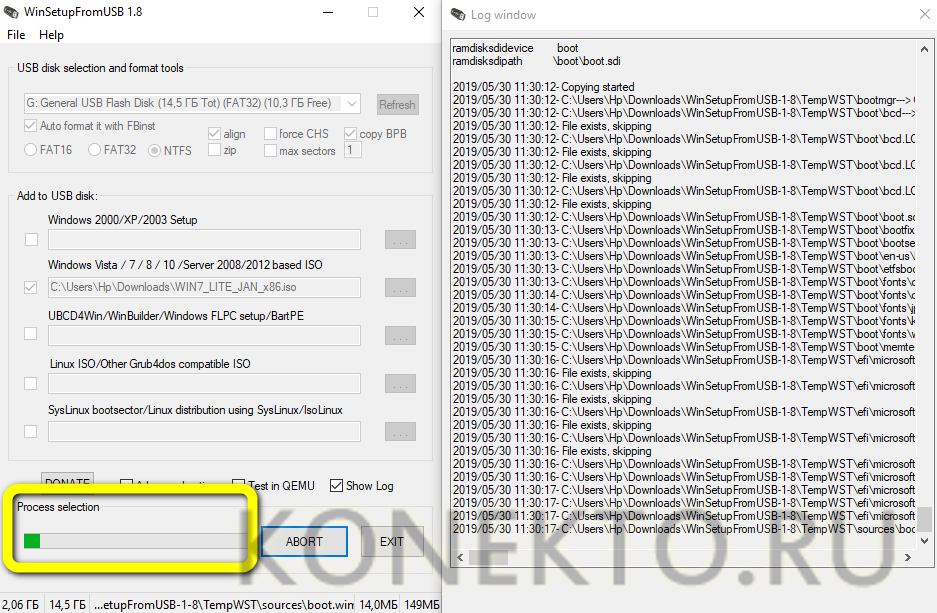Browse for Windows 2000/XP/2003 Setup source
Screen dimensions: 937x613
point(400,240)
